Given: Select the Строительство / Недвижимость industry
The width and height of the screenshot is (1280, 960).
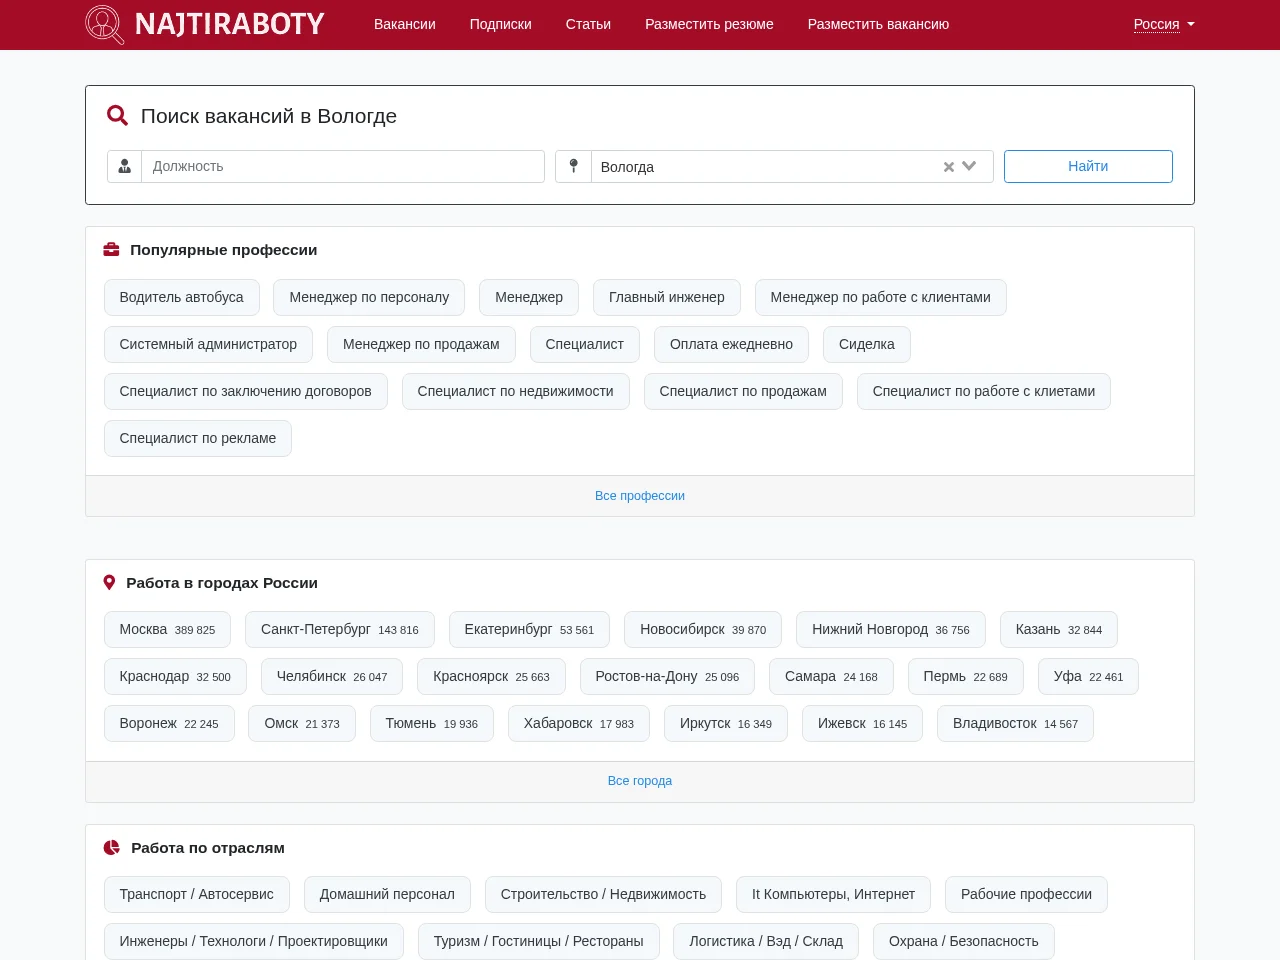Looking at the screenshot, I should (603, 895).
